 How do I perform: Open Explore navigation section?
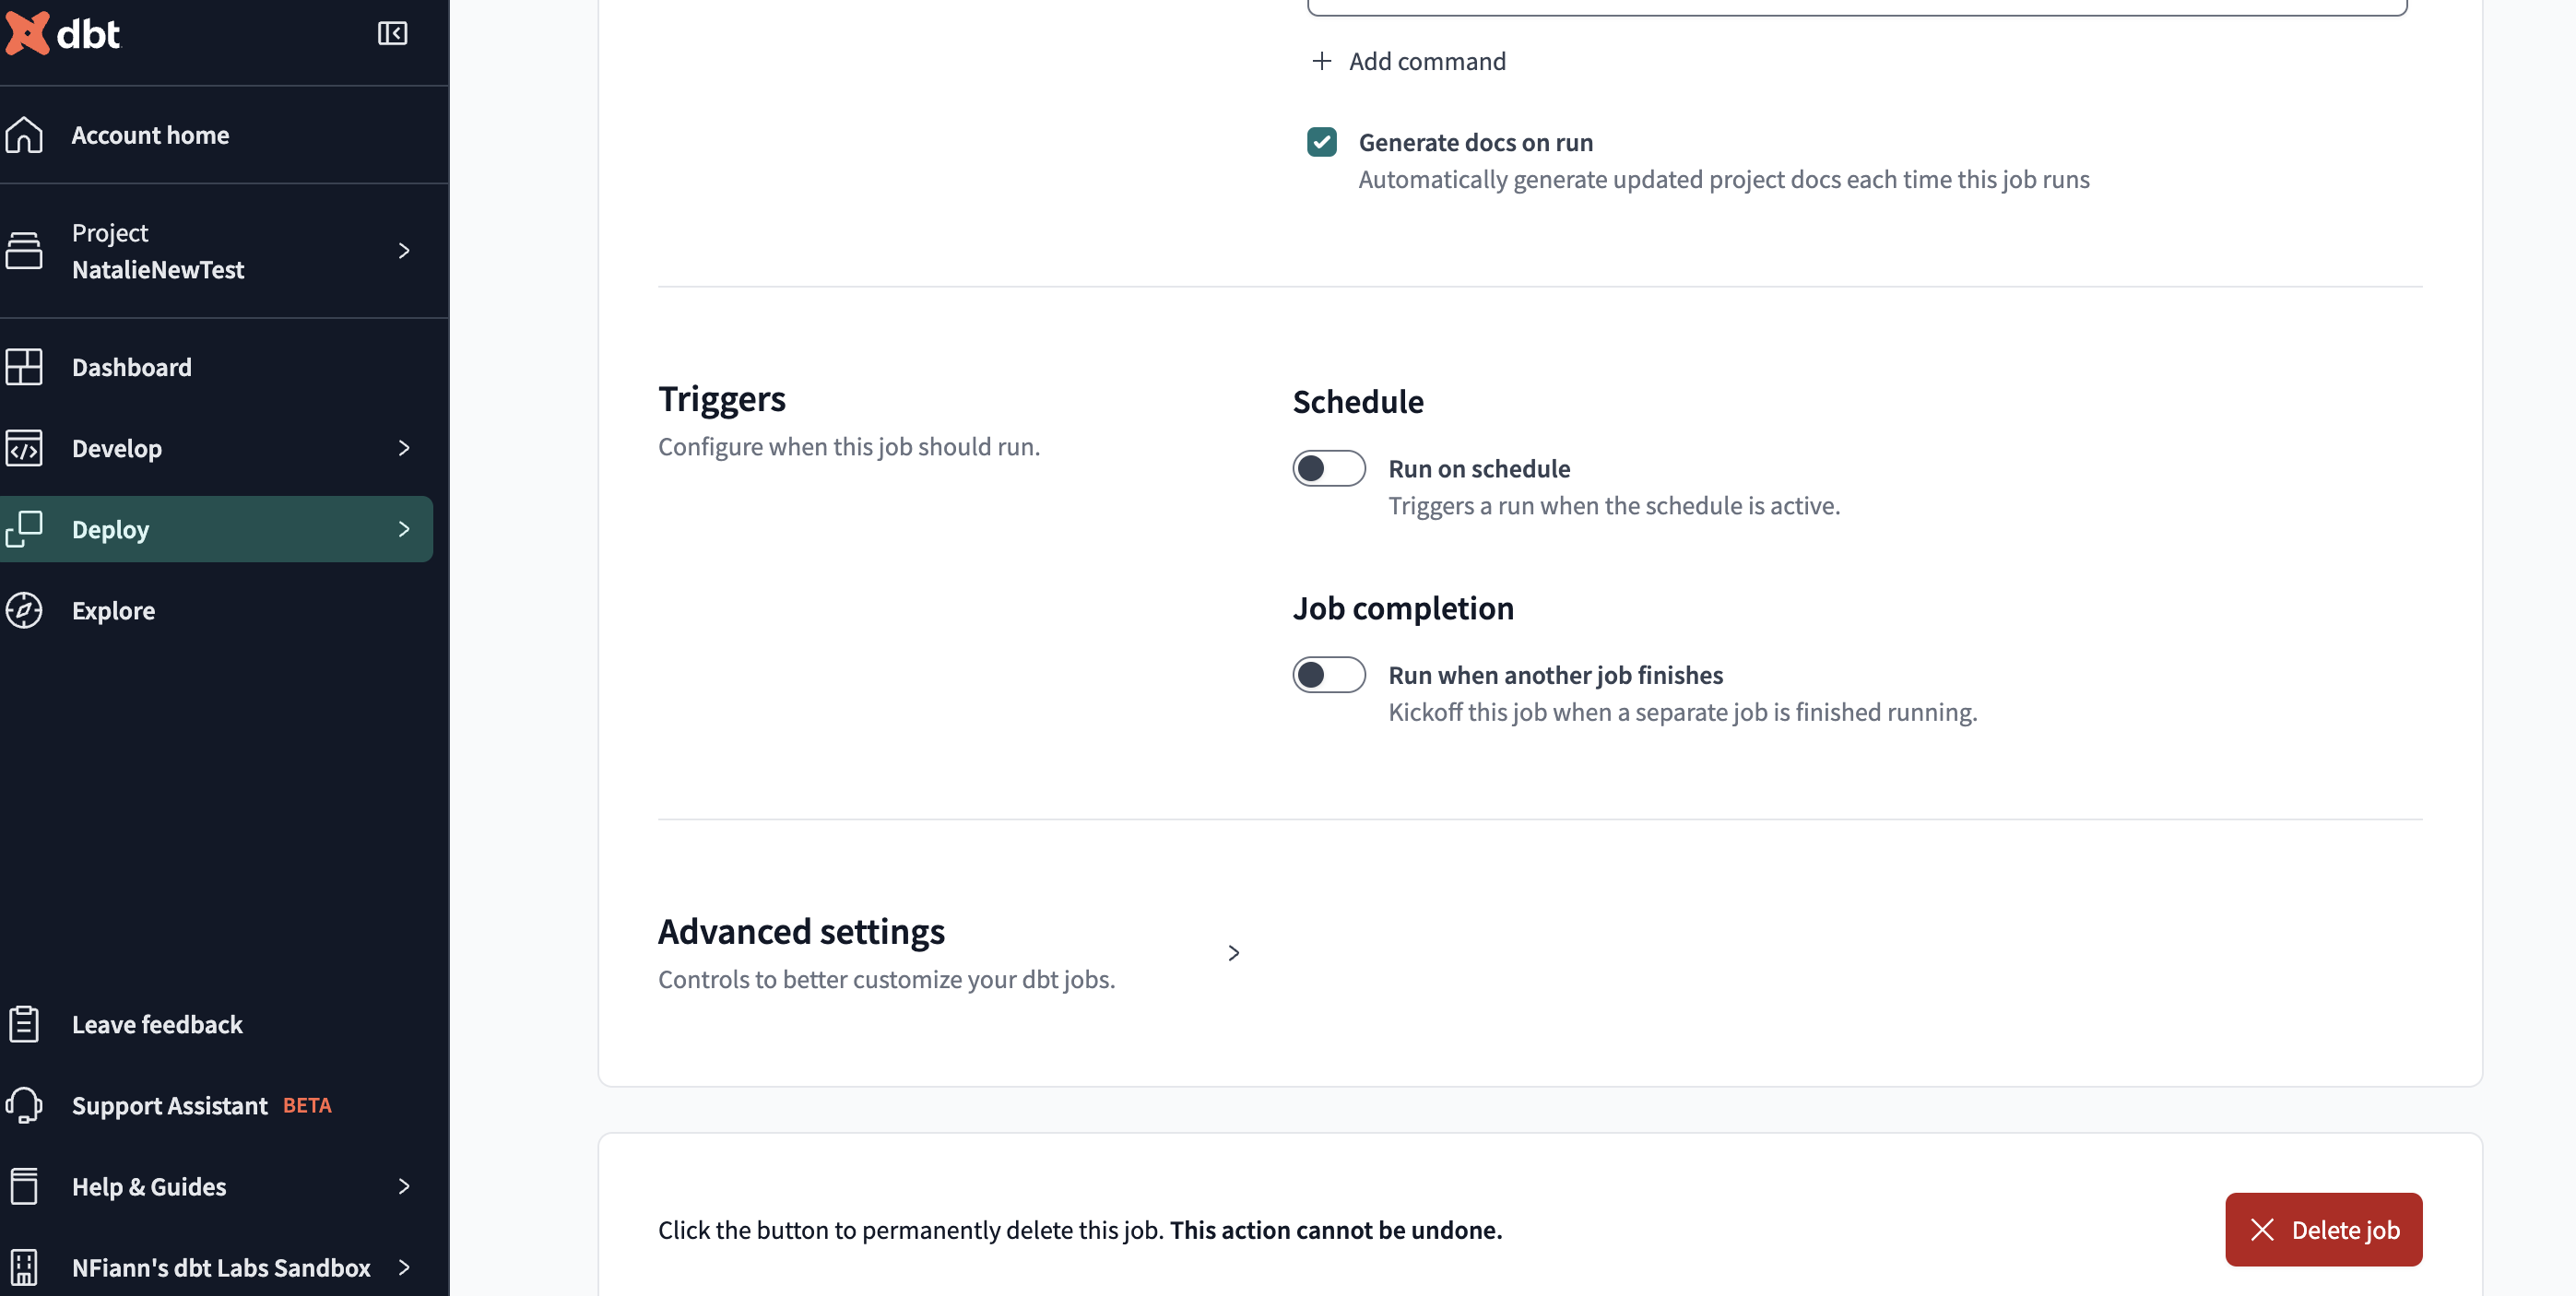click(114, 610)
